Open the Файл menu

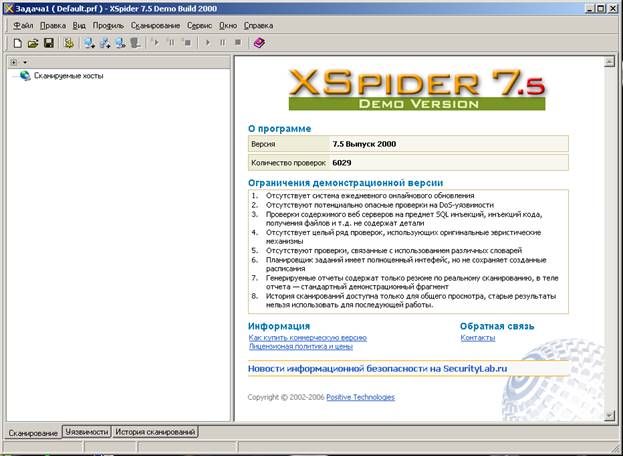click(23, 25)
